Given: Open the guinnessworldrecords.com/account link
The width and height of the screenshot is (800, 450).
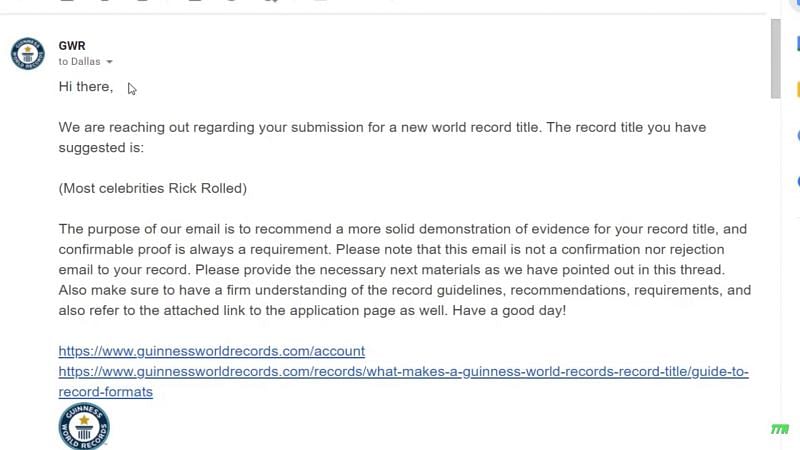Looking at the screenshot, I should coord(212,351).
